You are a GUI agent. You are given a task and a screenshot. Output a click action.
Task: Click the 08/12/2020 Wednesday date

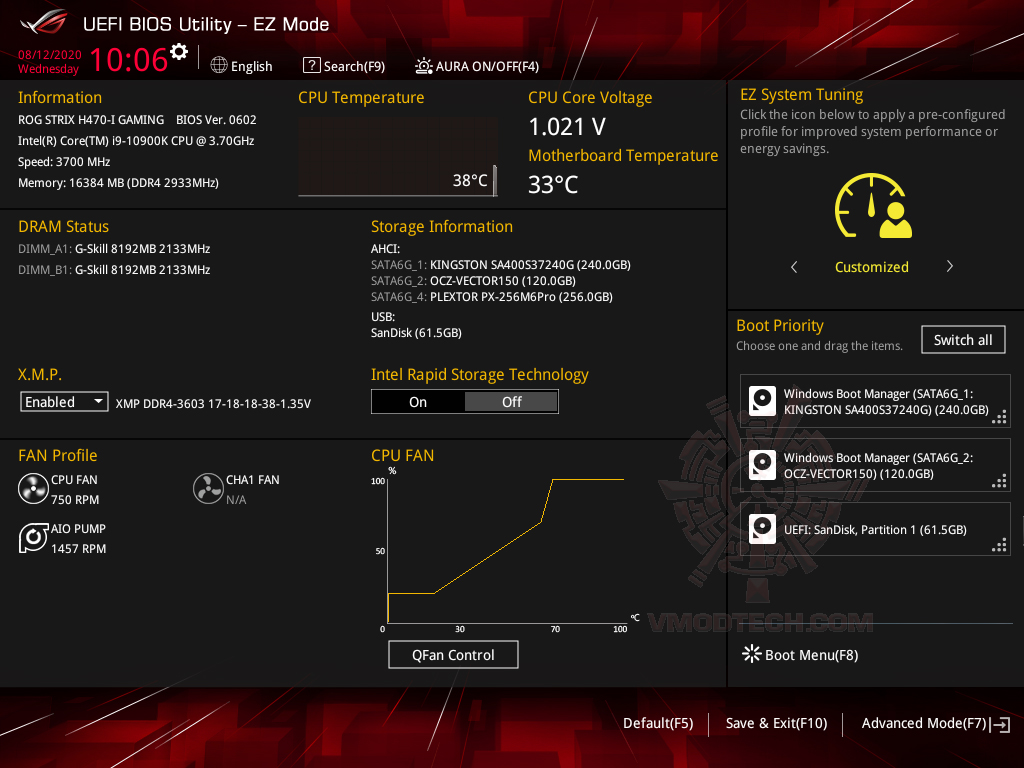click(49, 61)
